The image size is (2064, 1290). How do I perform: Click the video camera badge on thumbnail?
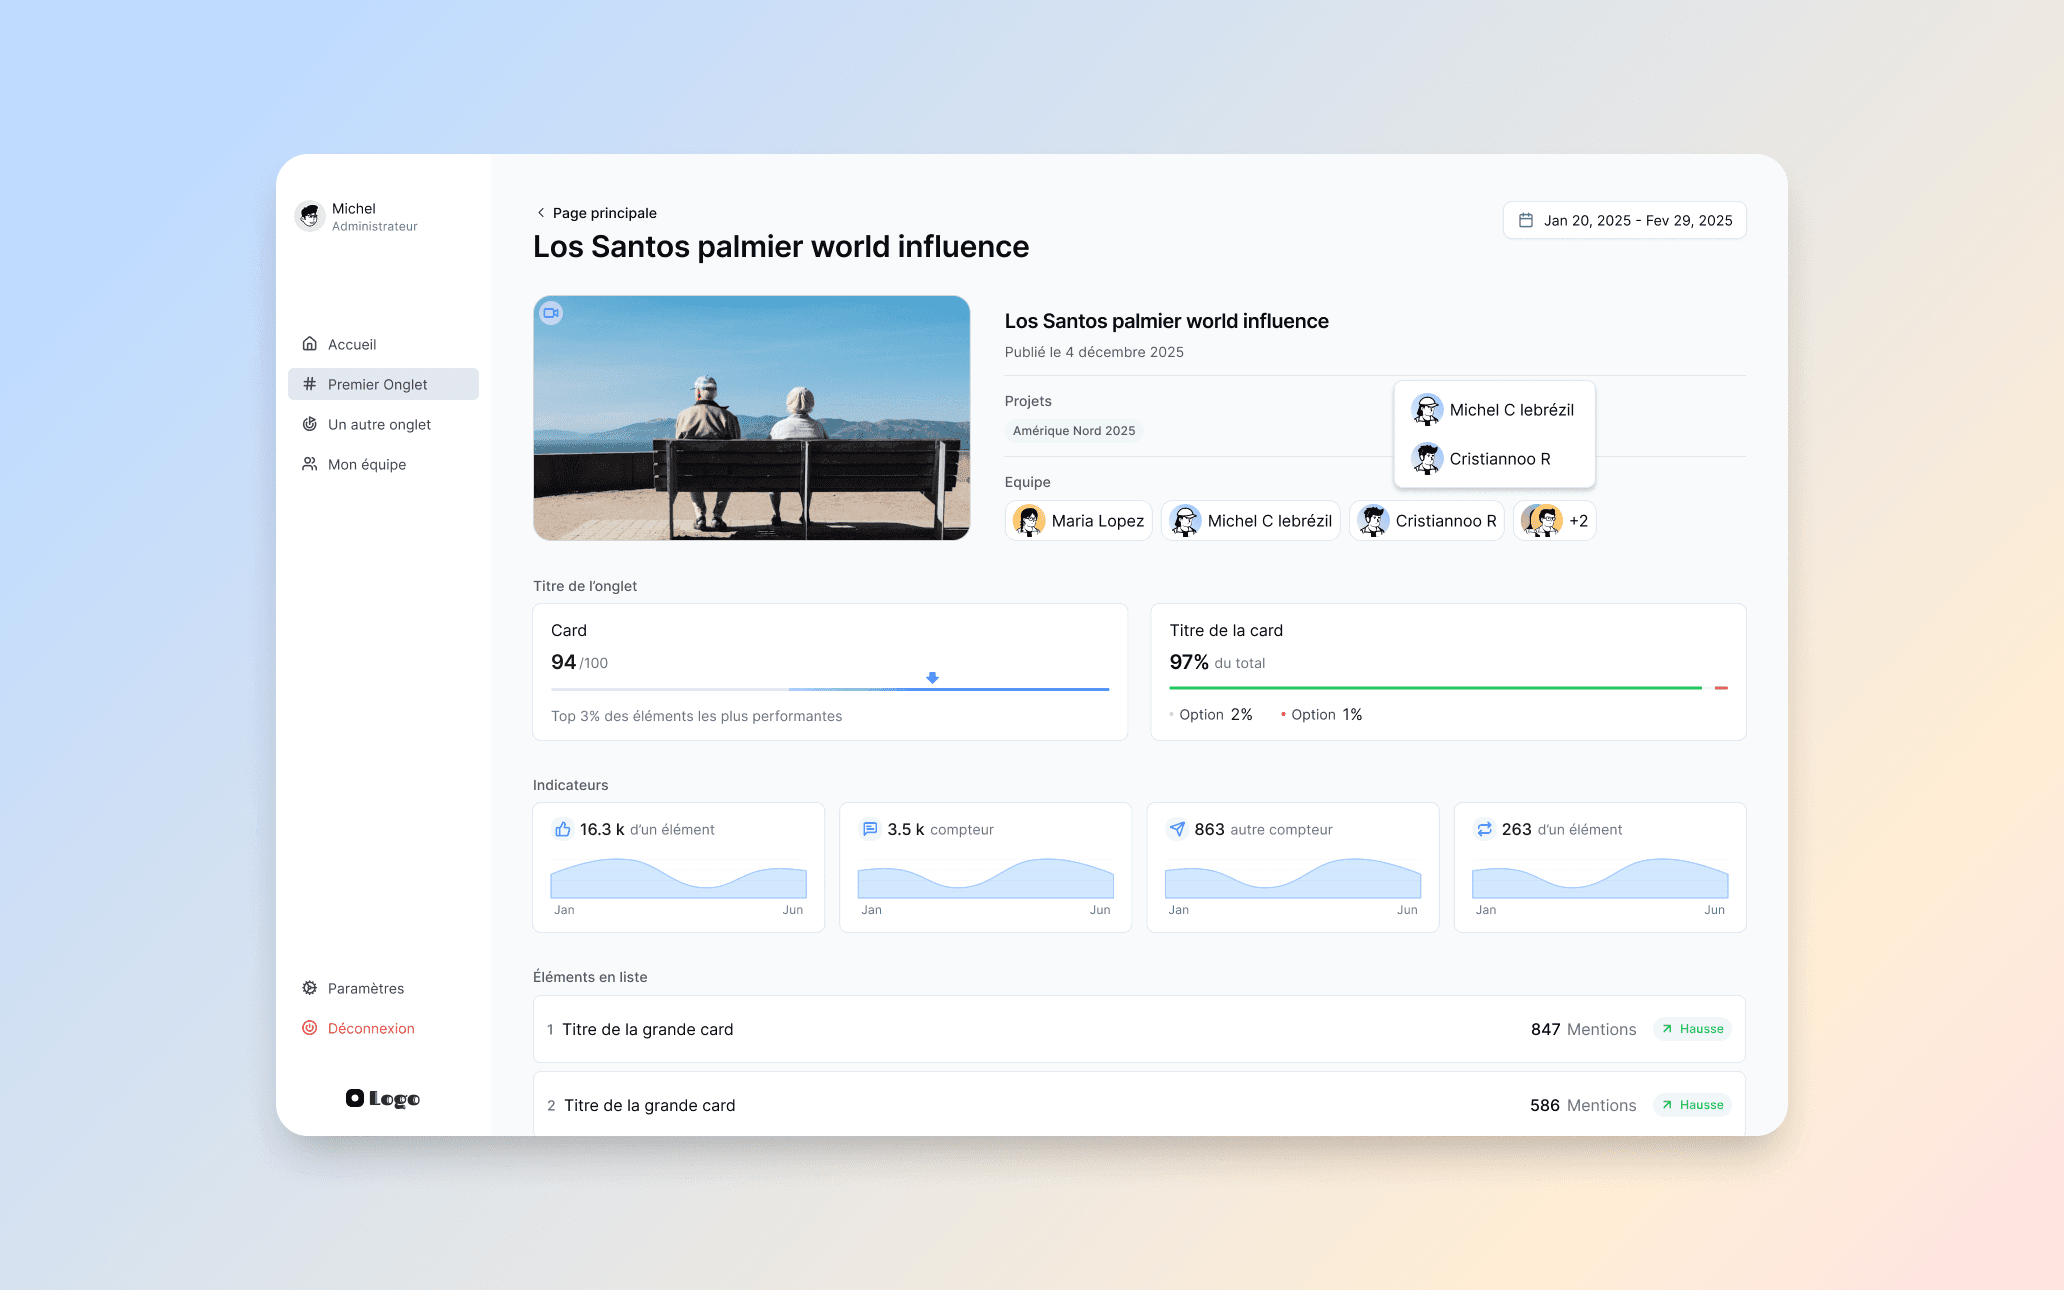[x=551, y=313]
